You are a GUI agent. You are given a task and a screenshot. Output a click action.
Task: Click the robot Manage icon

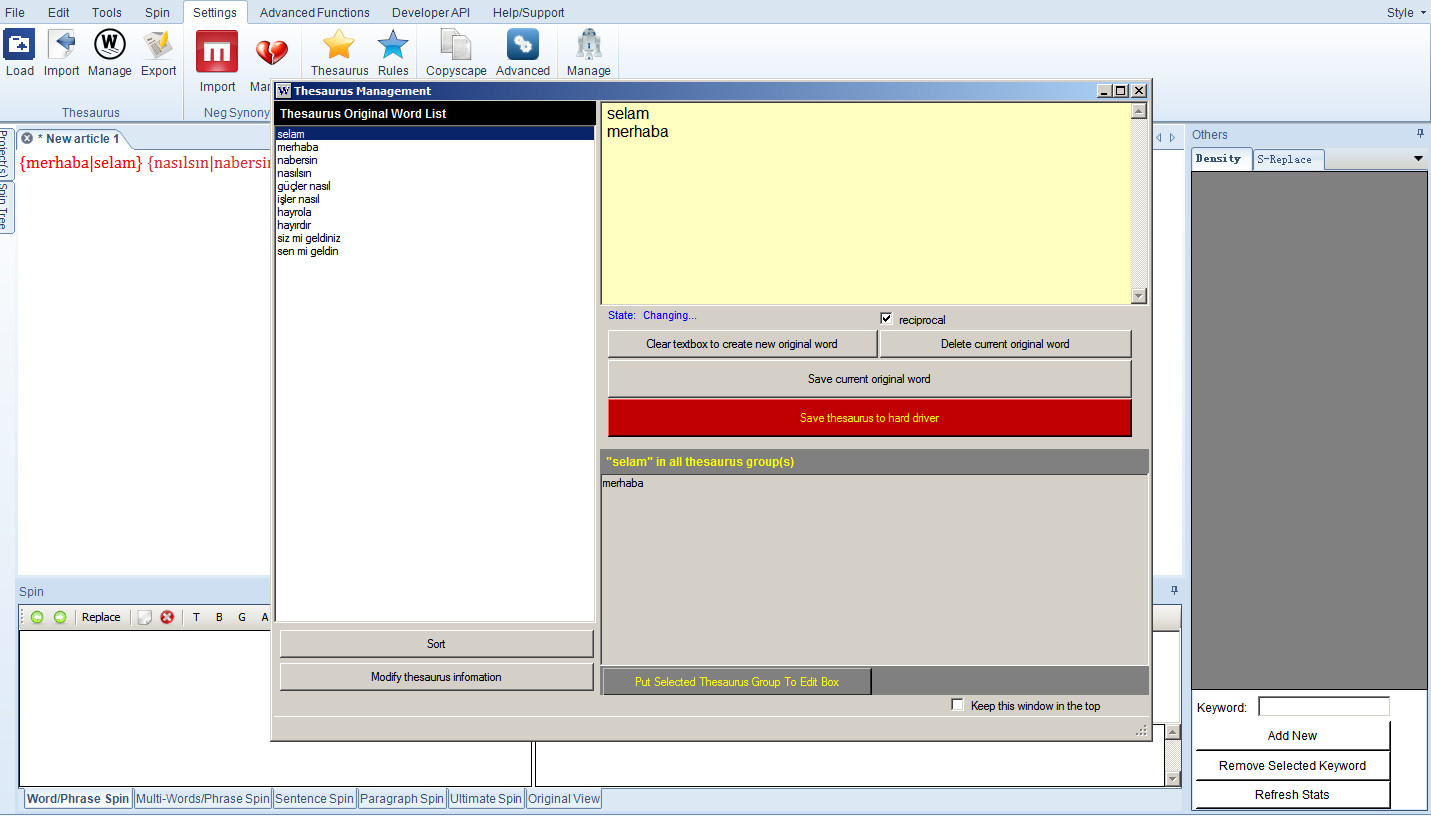pyautogui.click(x=588, y=46)
